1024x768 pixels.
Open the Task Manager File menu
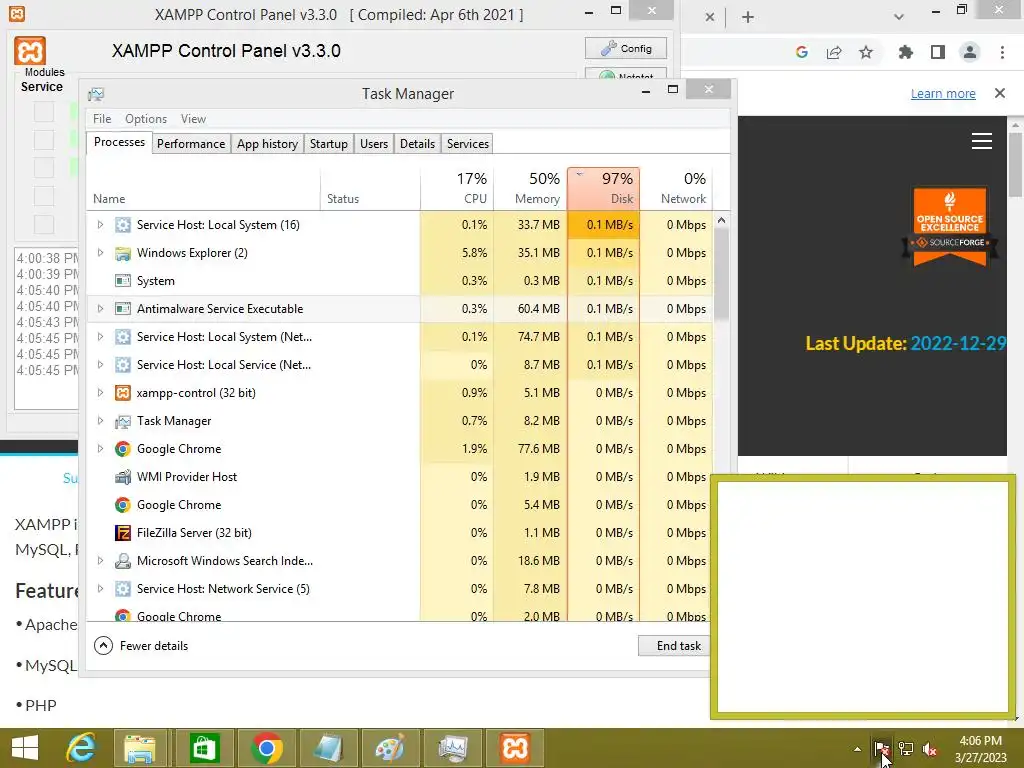(x=102, y=119)
